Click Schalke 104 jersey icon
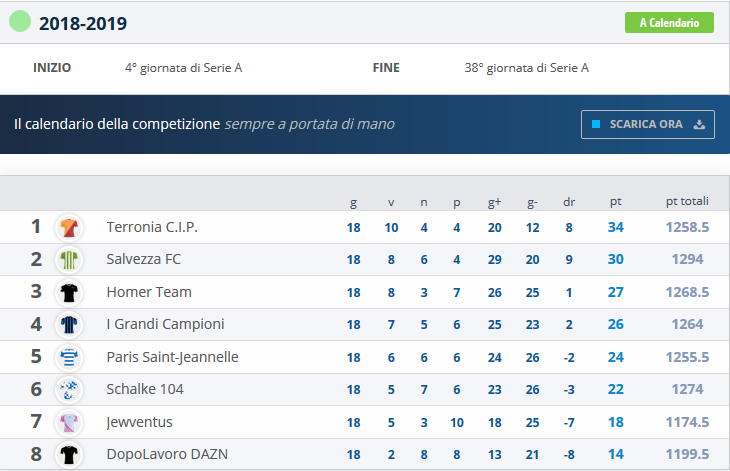This screenshot has width=730, height=471. point(69,390)
